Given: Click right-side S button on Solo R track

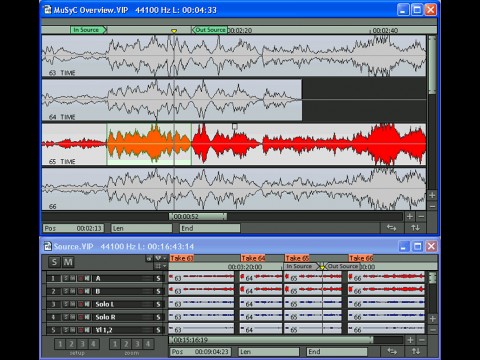Looking at the screenshot, I should pos(159,317).
